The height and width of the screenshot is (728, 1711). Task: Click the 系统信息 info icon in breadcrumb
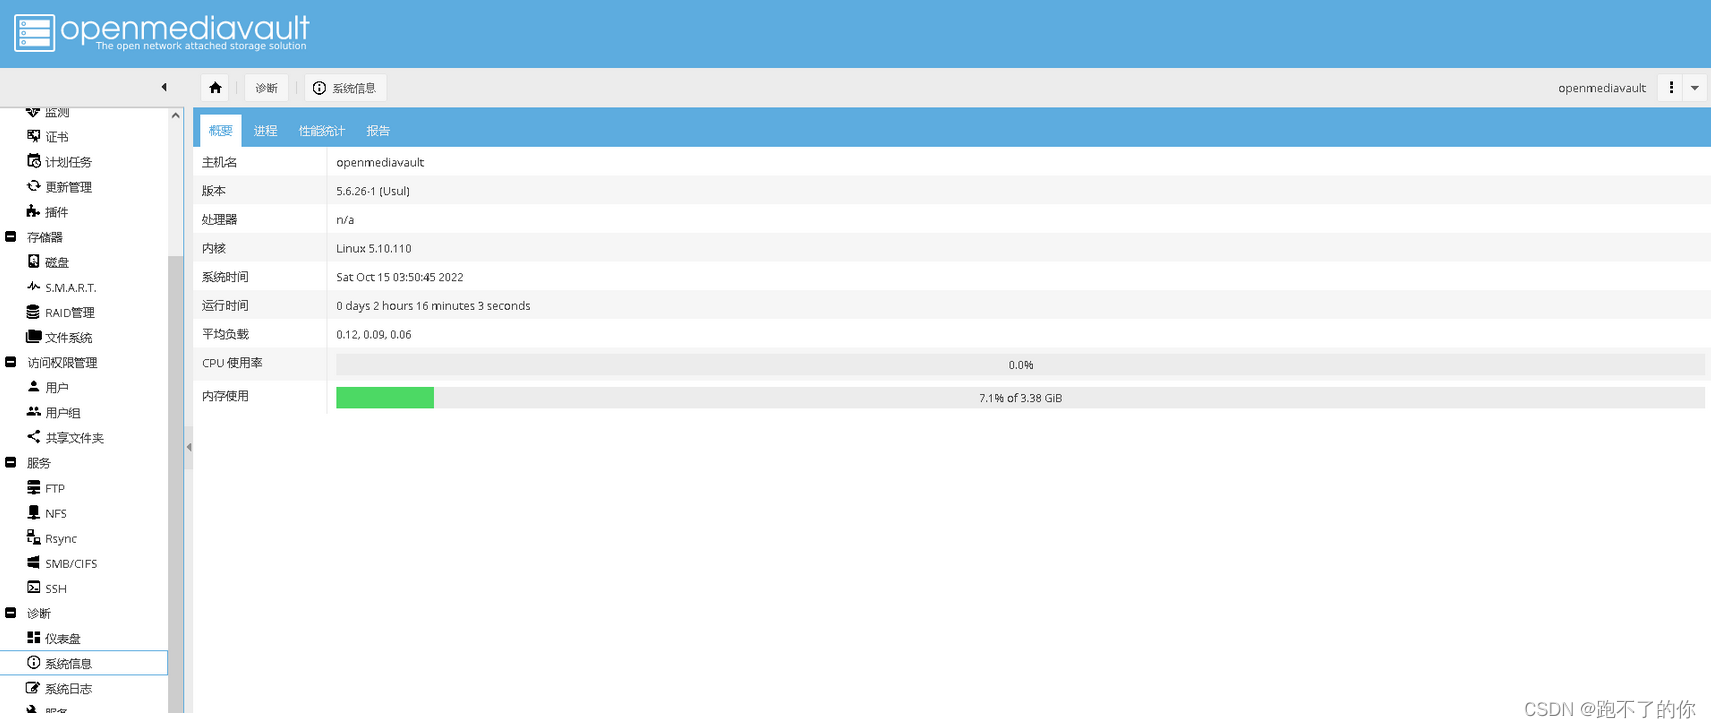pos(319,88)
